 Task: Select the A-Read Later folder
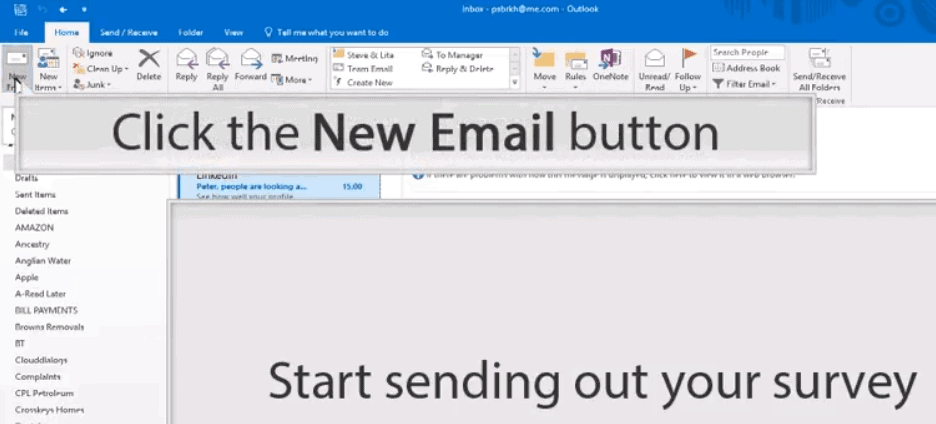41,294
